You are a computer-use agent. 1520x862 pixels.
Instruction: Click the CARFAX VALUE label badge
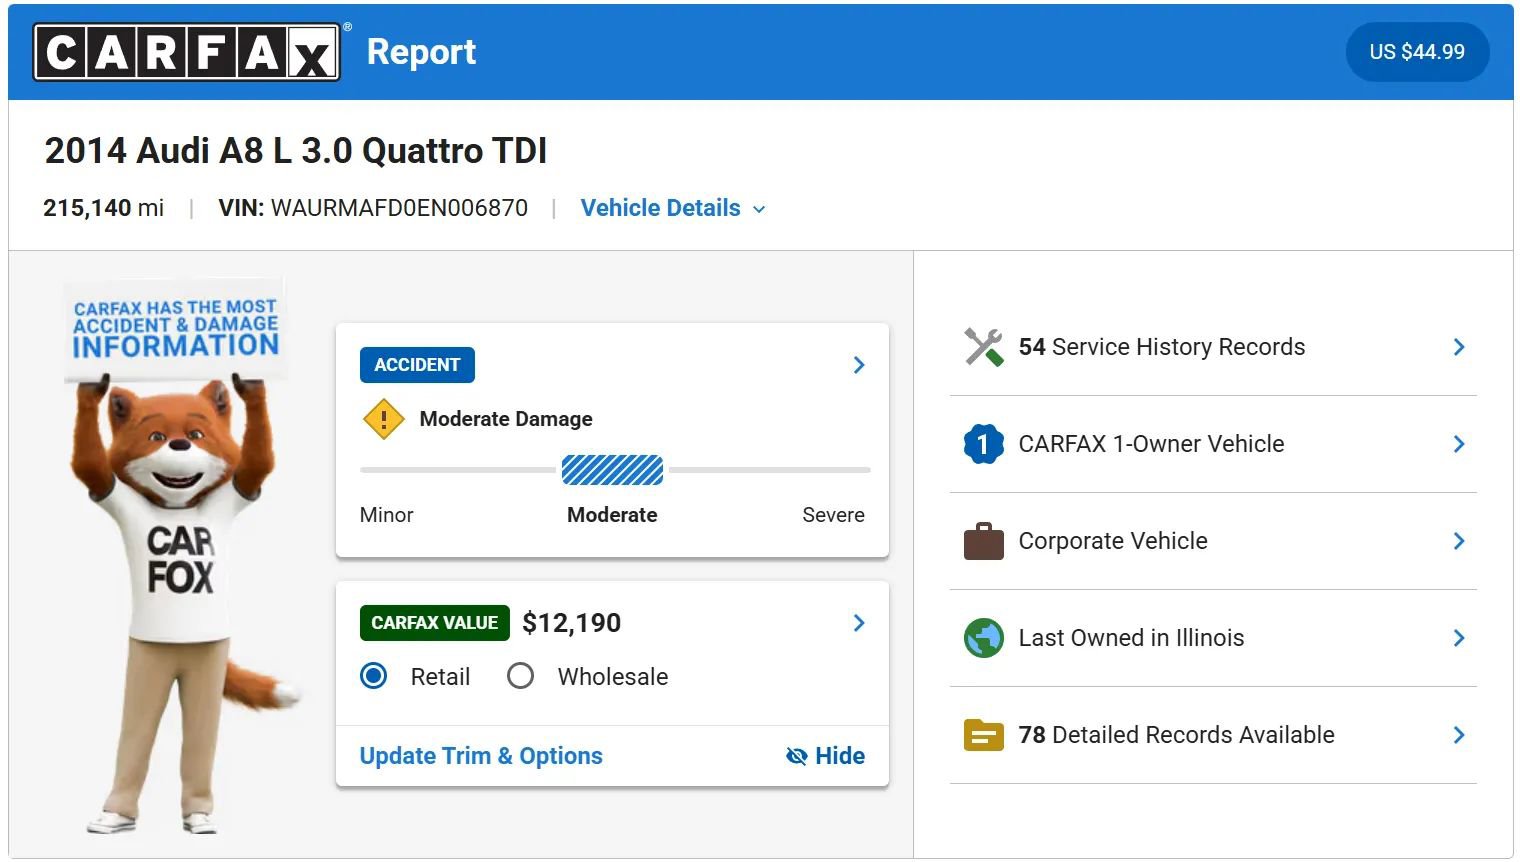tap(434, 622)
